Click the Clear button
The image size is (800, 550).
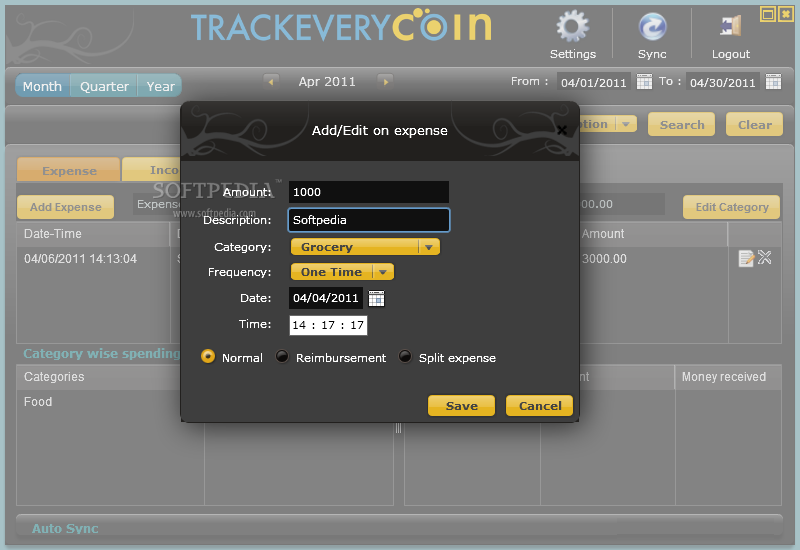[x=755, y=124]
